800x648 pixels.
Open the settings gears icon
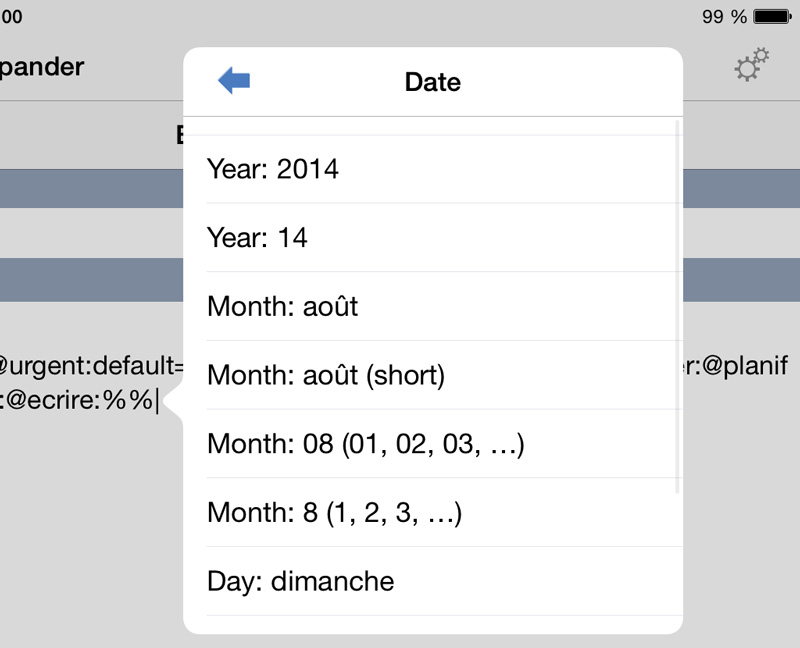(752, 65)
